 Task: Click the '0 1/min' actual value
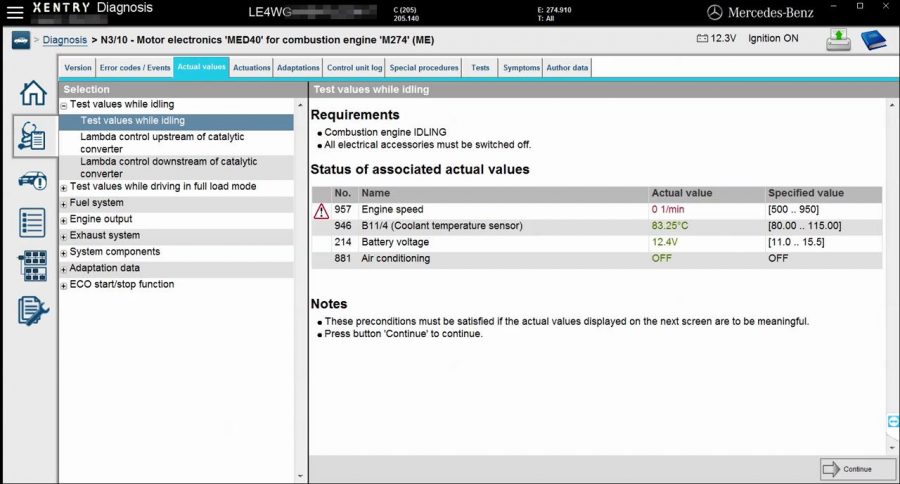[x=668, y=210]
